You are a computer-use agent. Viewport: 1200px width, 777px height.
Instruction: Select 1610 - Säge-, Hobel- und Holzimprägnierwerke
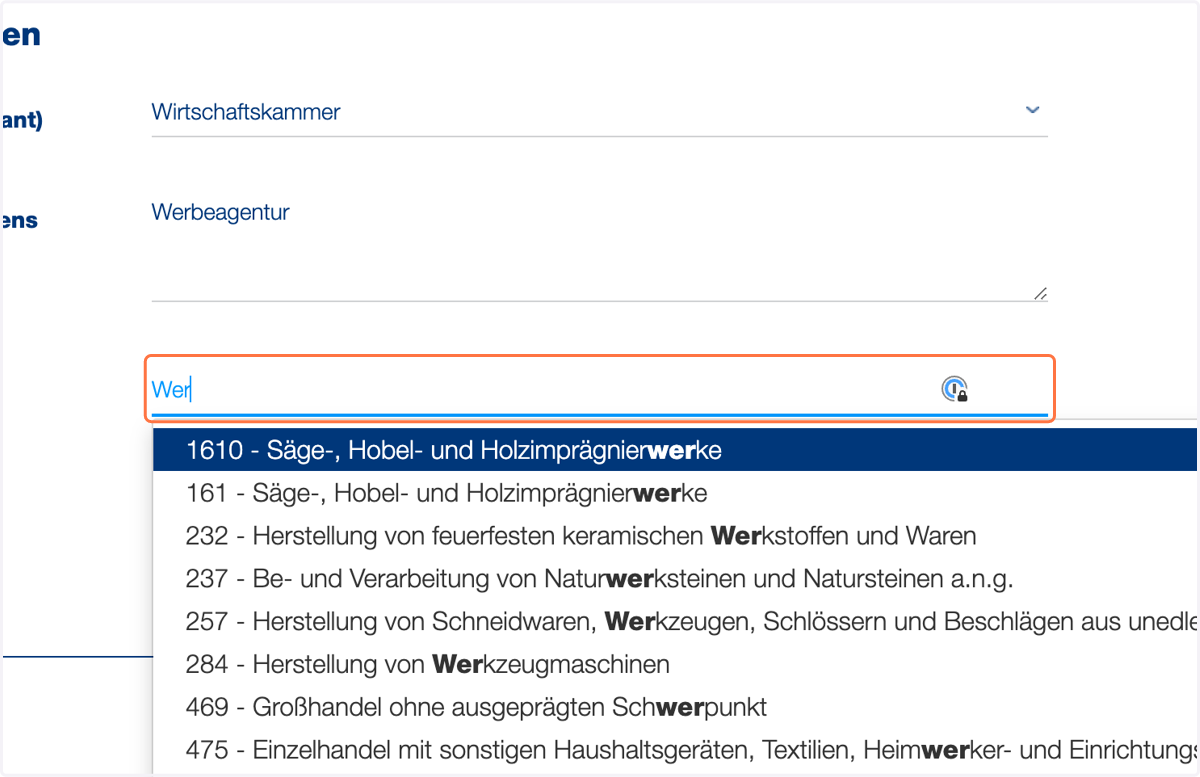click(675, 451)
